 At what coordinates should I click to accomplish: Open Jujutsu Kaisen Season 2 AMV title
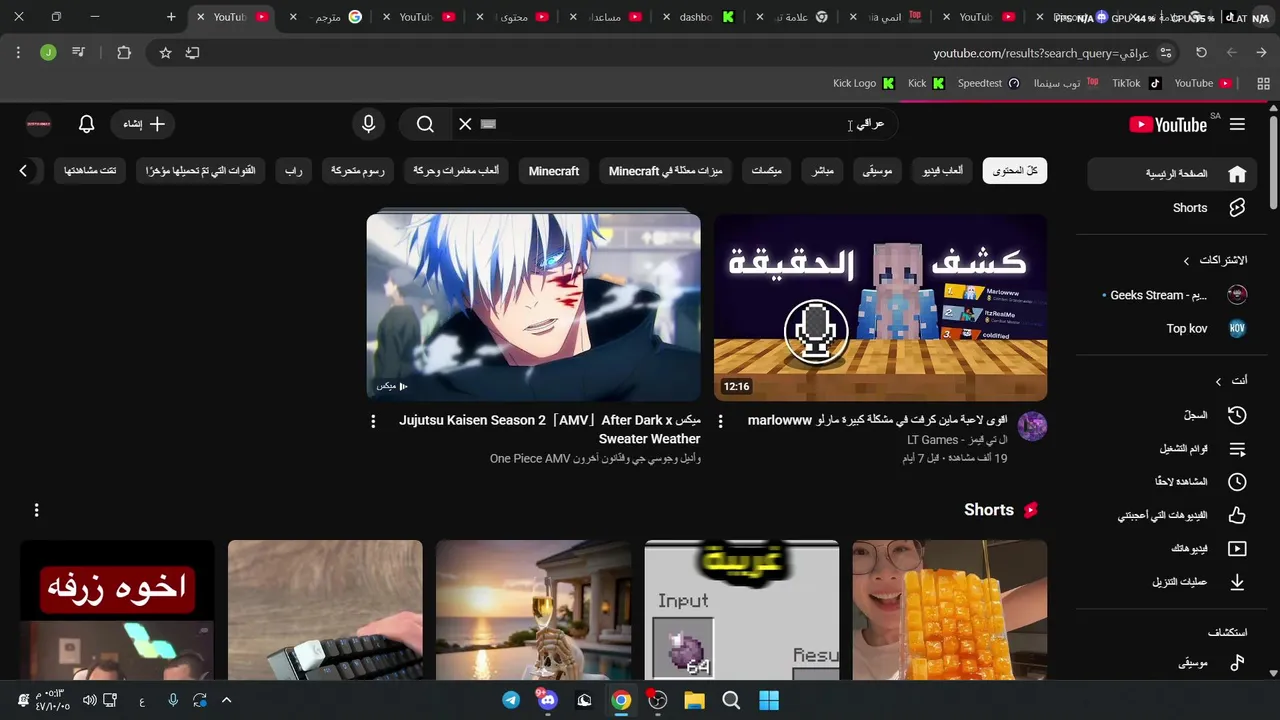pos(550,429)
